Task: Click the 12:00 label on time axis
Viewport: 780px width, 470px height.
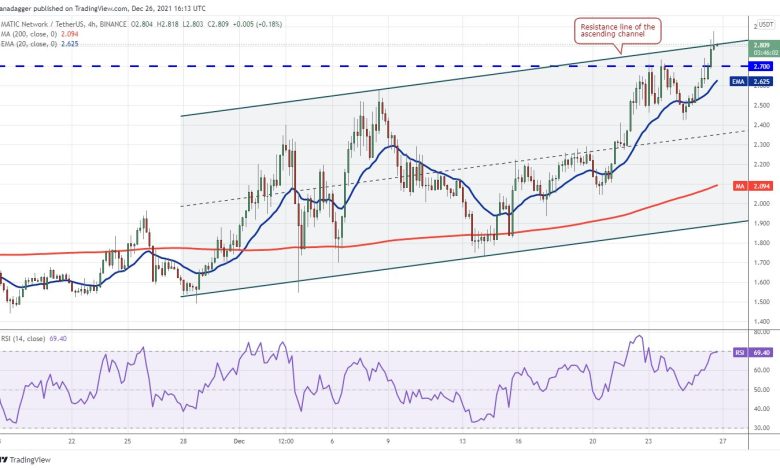Action: pyautogui.click(x=285, y=440)
